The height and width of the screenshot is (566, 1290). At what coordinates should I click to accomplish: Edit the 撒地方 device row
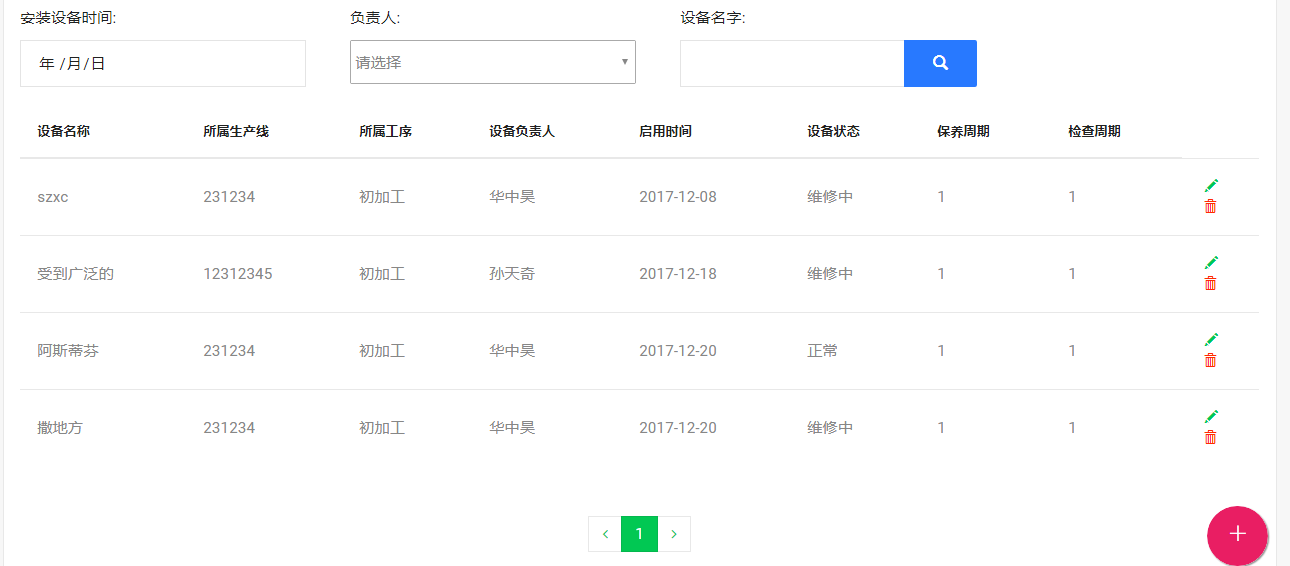(1211, 416)
